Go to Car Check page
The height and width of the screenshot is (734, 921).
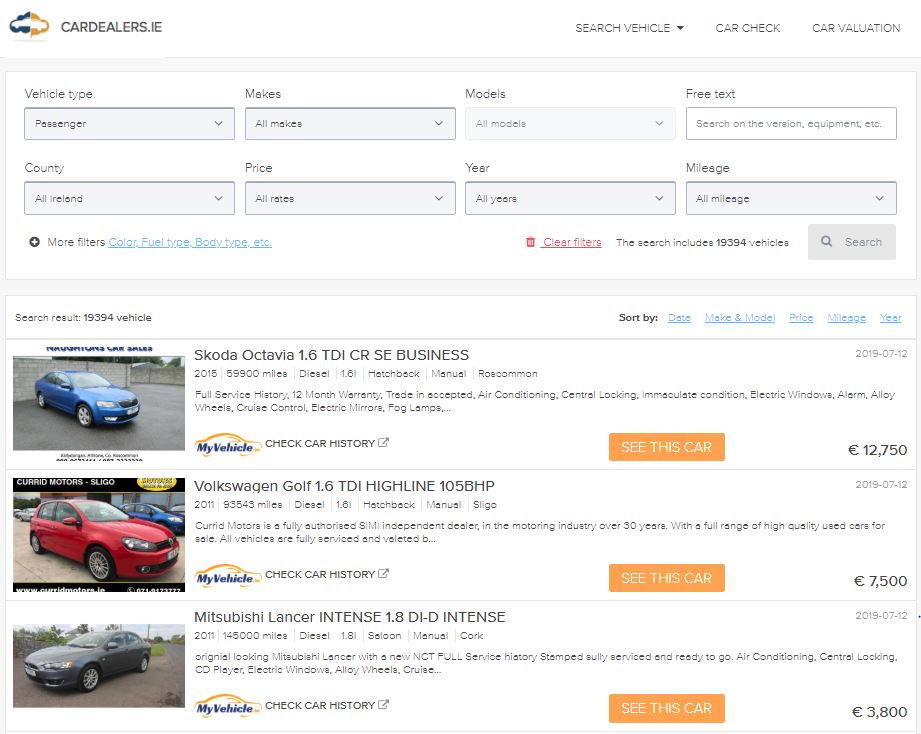point(748,28)
